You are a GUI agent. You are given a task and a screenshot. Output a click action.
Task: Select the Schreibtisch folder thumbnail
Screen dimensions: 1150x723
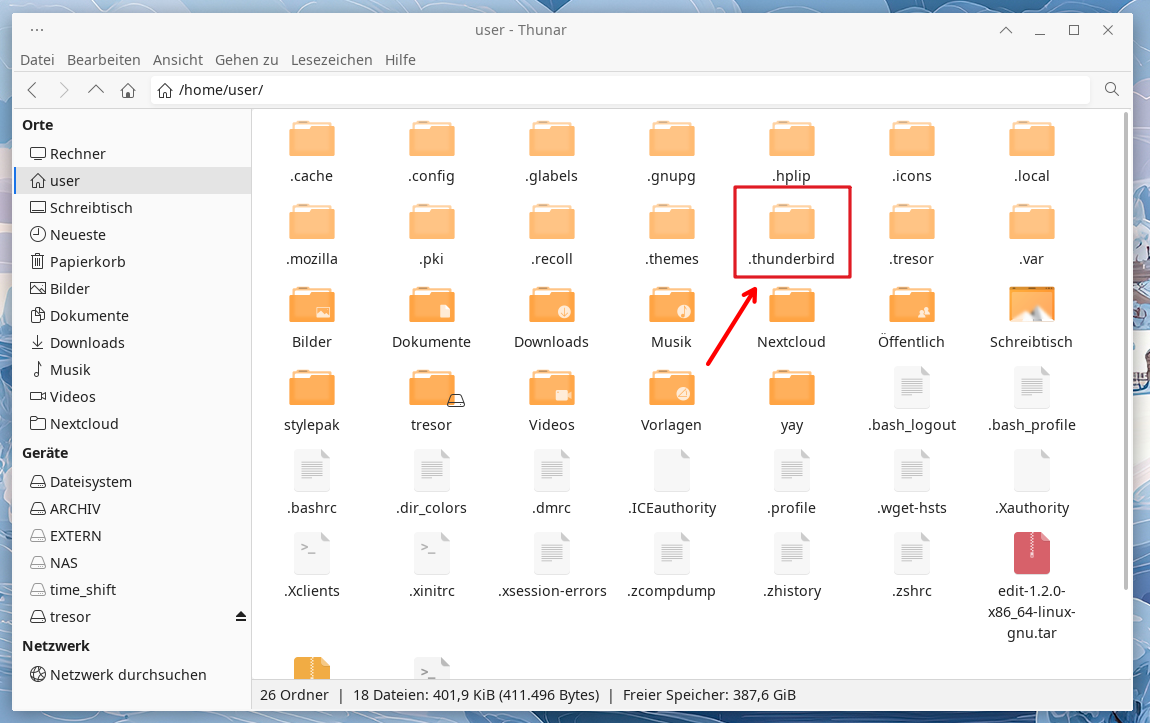coord(1031,305)
